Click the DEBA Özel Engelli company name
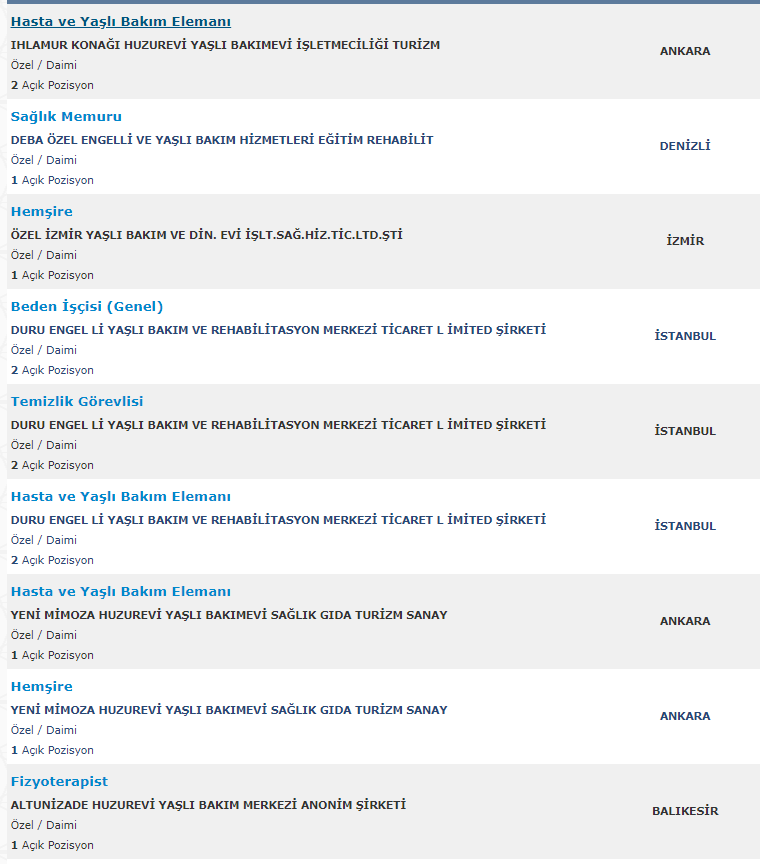The width and height of the screenshot is (760, 864). pos(222,140)
